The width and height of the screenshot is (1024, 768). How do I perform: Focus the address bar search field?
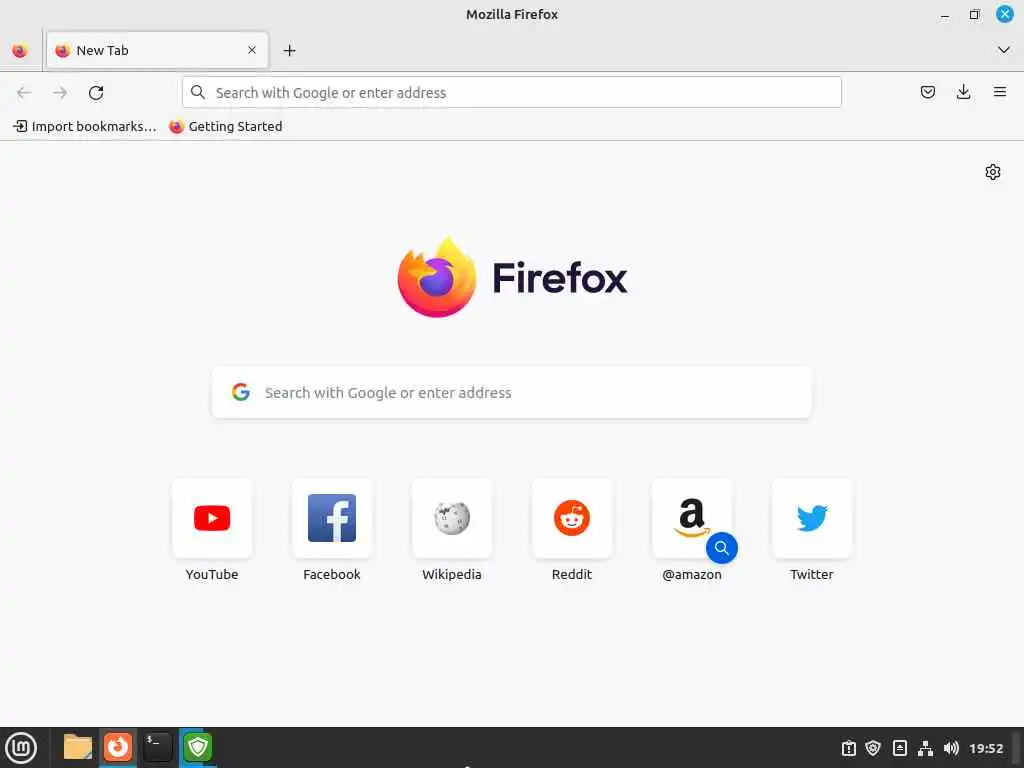coord(511,93)
